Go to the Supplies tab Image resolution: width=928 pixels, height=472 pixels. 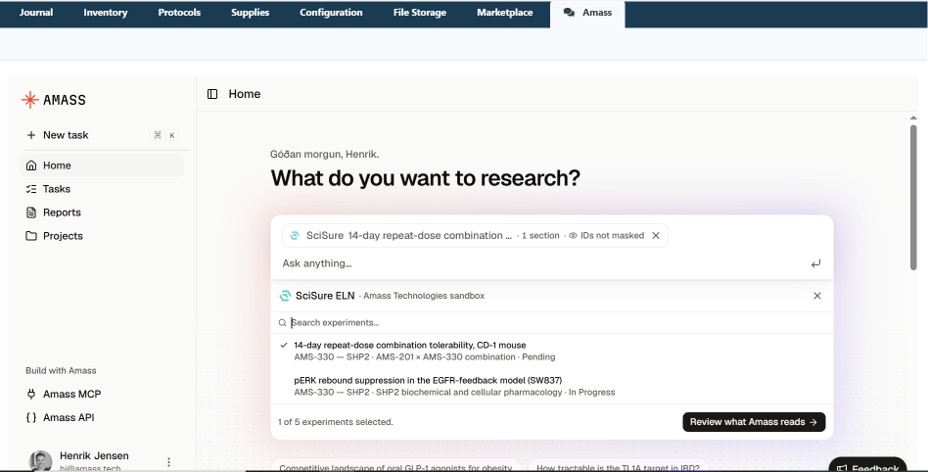point(250,12)
